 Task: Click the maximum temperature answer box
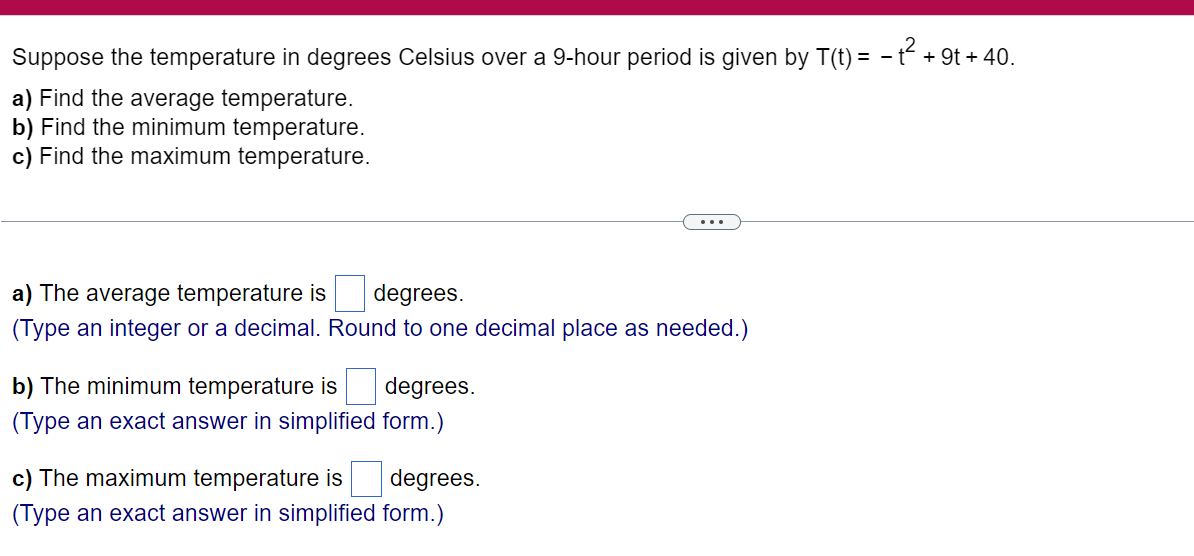367,479
